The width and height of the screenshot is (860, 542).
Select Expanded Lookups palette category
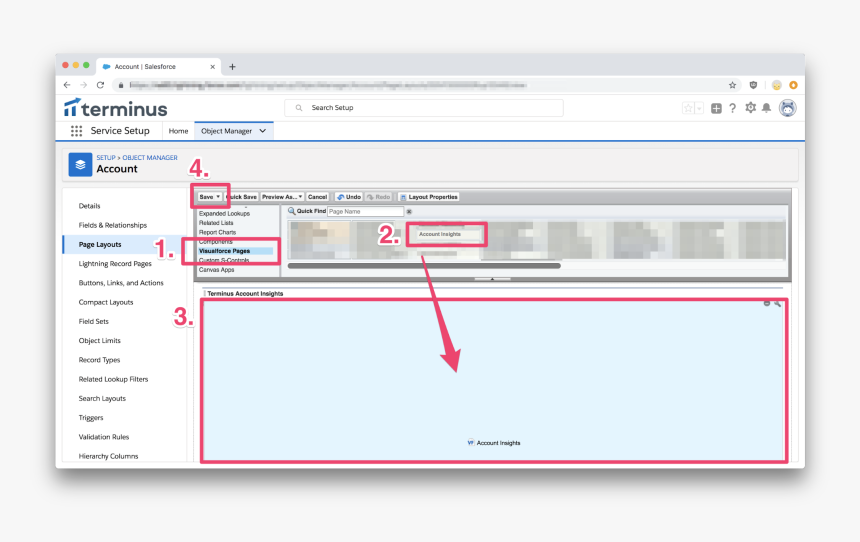coord(224,213)
